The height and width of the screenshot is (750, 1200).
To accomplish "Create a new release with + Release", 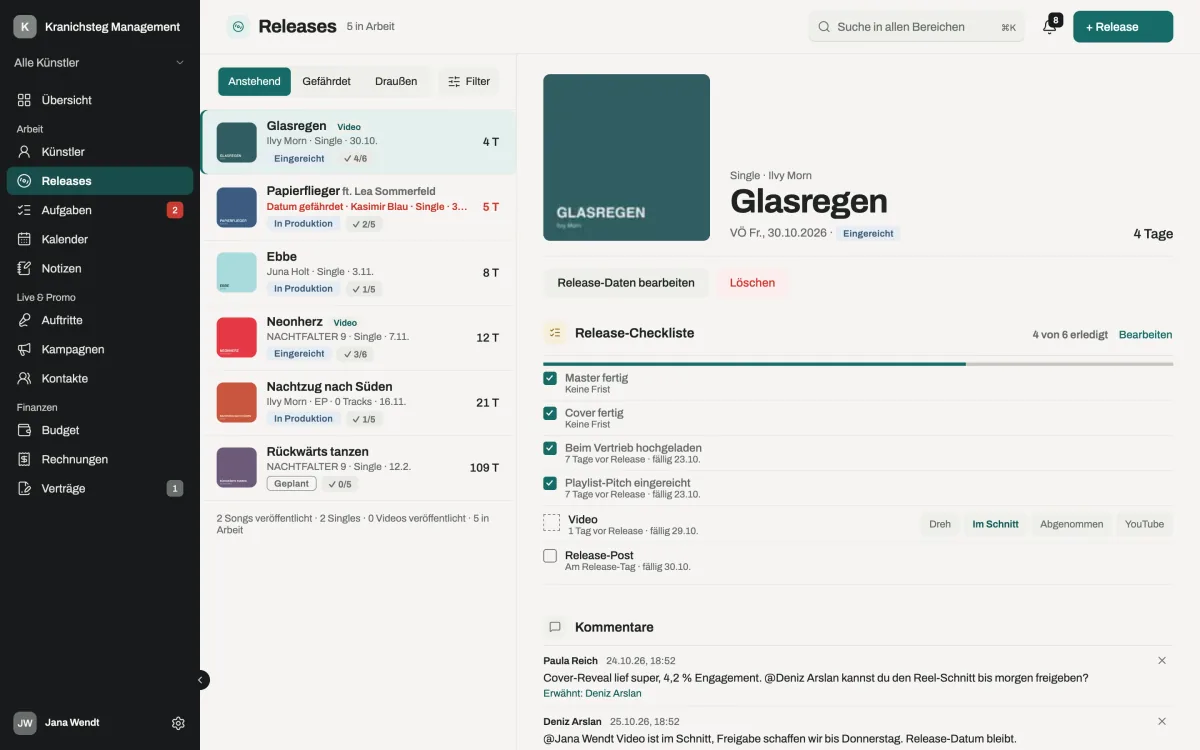I will click(1123, 27).
